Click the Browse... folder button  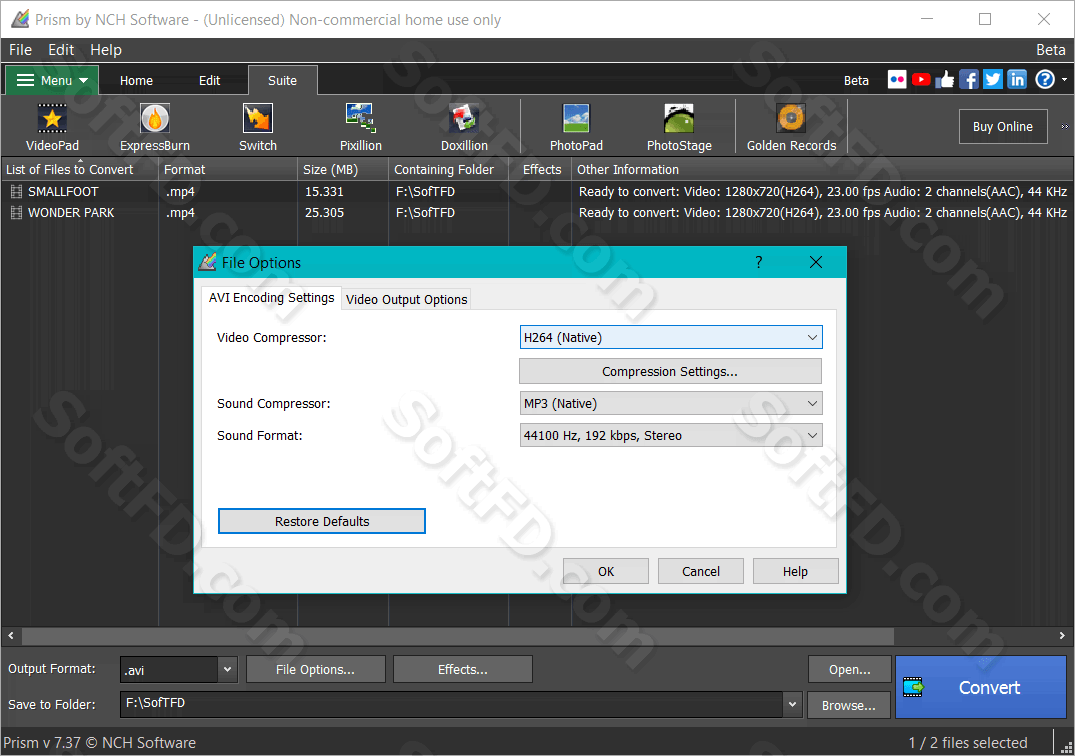coord(849,705)
